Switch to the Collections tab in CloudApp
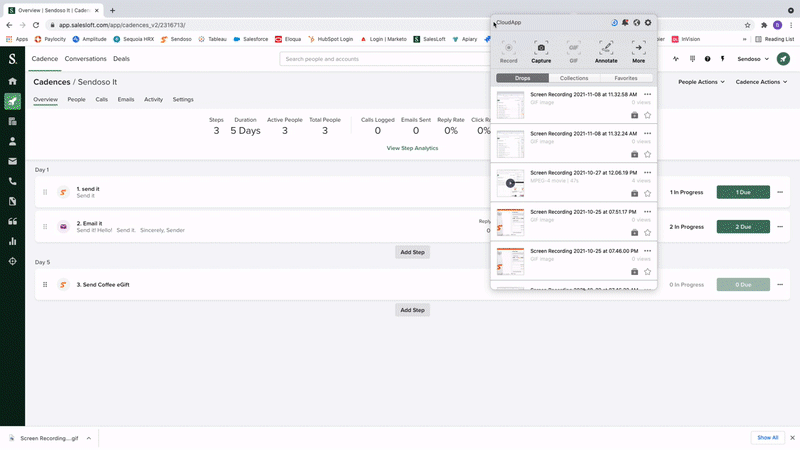Screen dimensions: 800x450 (x=574, y=78)
